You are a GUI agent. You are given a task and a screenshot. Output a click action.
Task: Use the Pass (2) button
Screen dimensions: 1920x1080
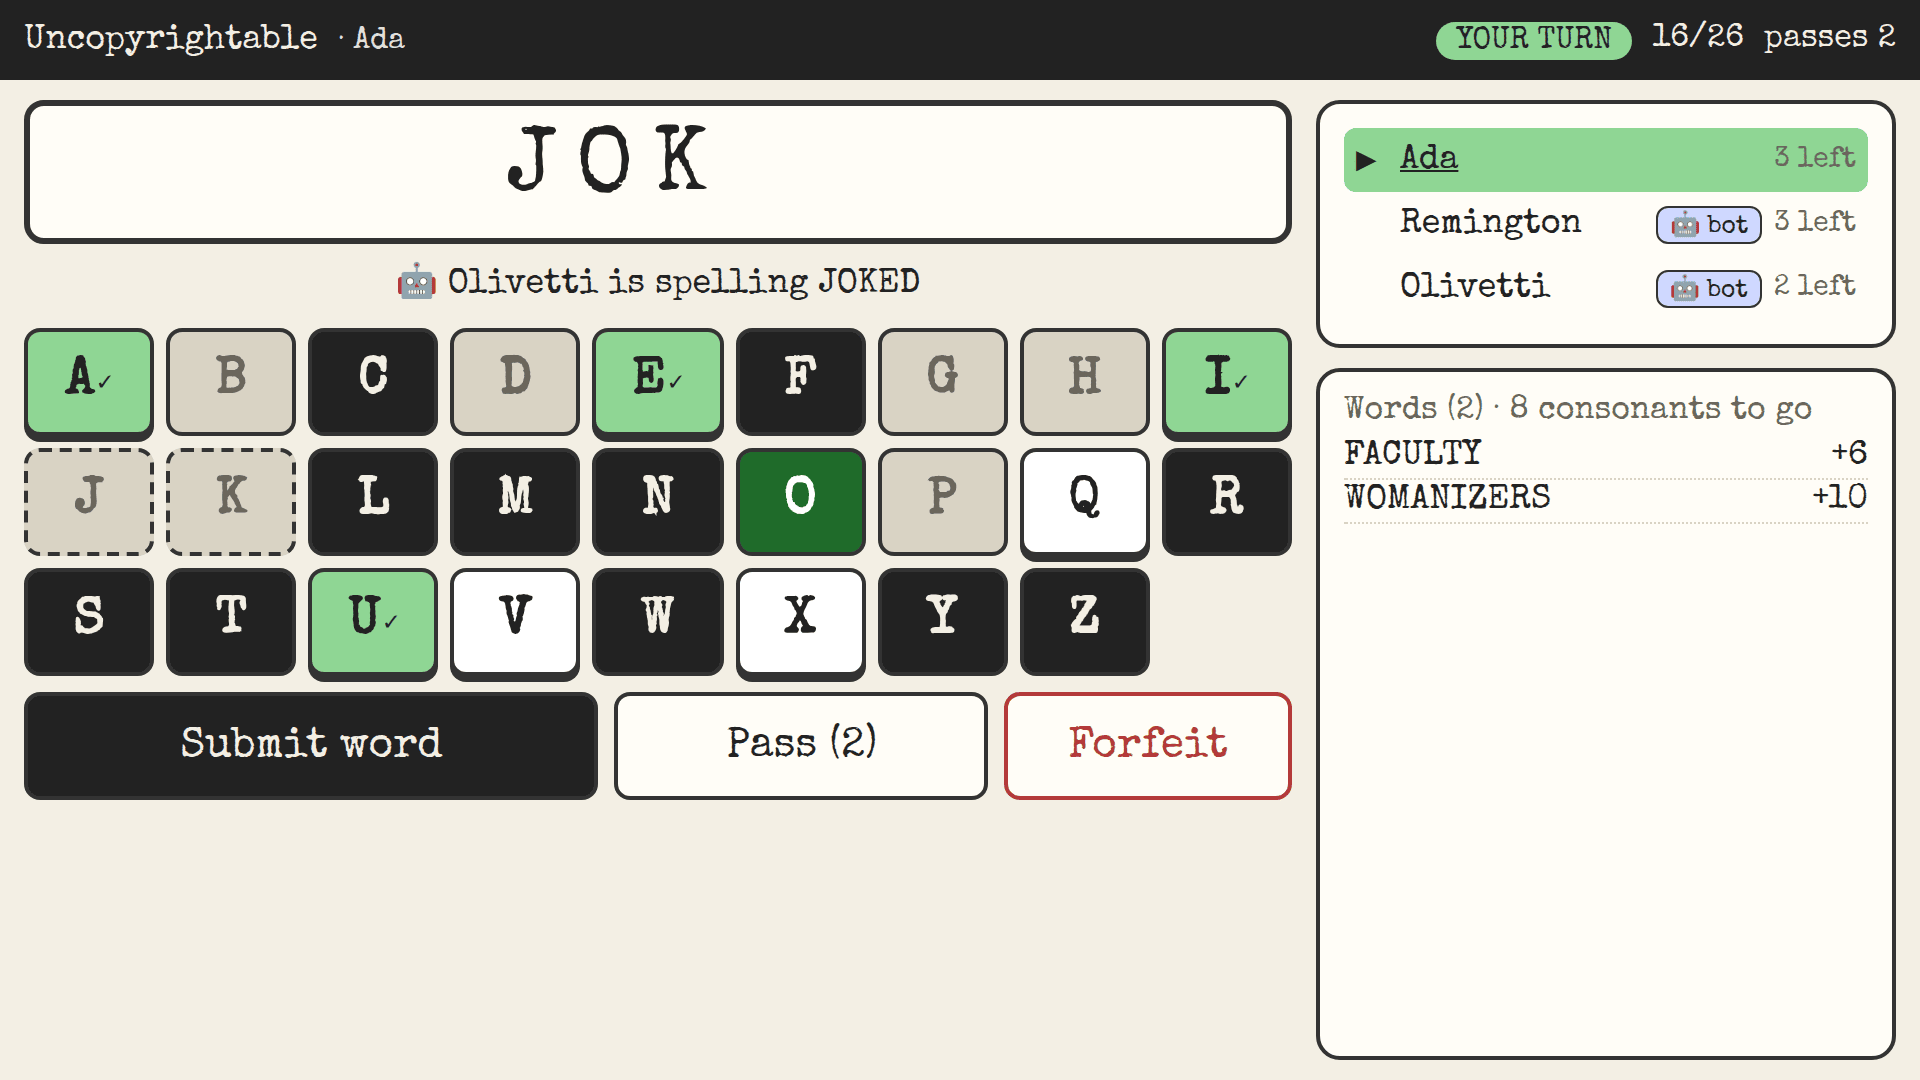pyautogui.click(x=801, y=746)
